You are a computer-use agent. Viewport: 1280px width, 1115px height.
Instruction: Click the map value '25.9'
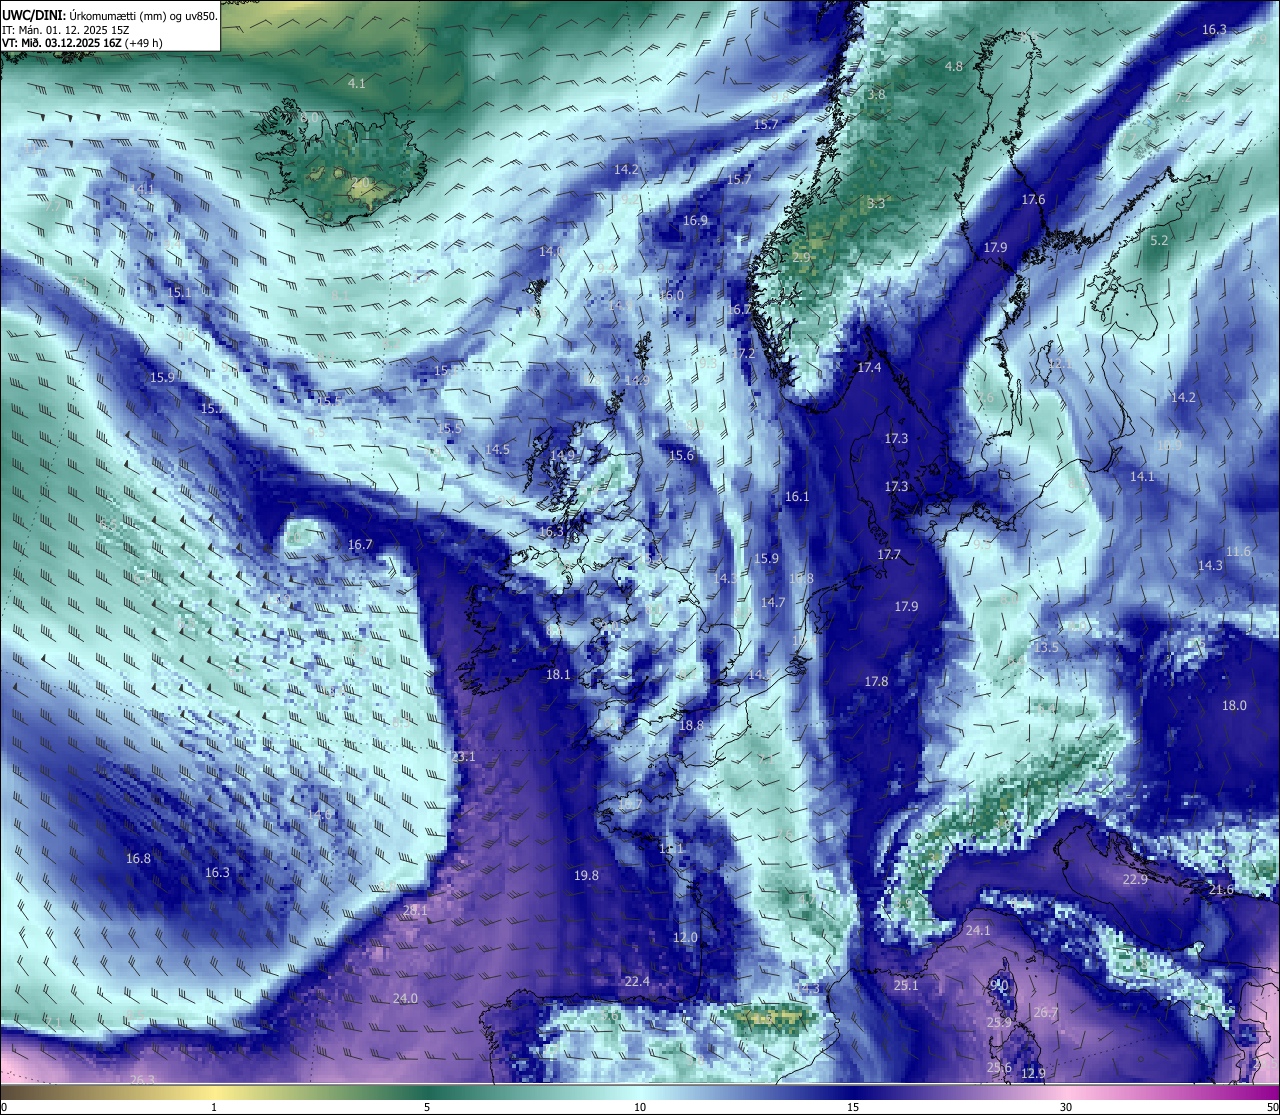(x=999, y=1023)
